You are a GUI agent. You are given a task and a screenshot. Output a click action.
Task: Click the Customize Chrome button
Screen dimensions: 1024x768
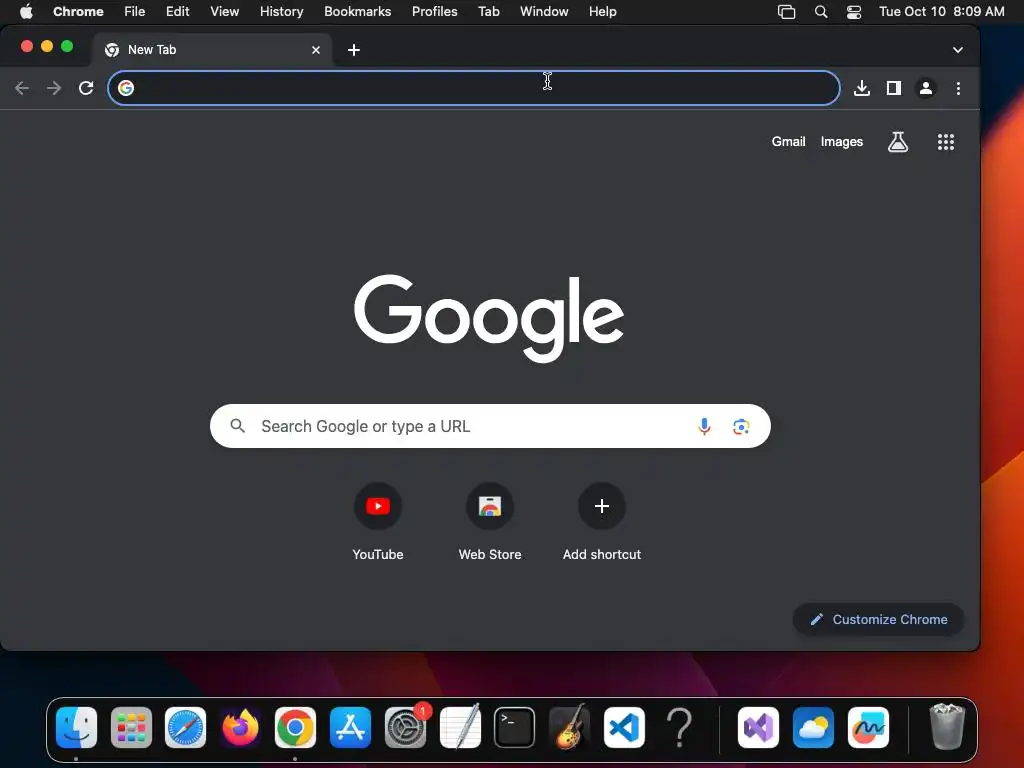878,619
